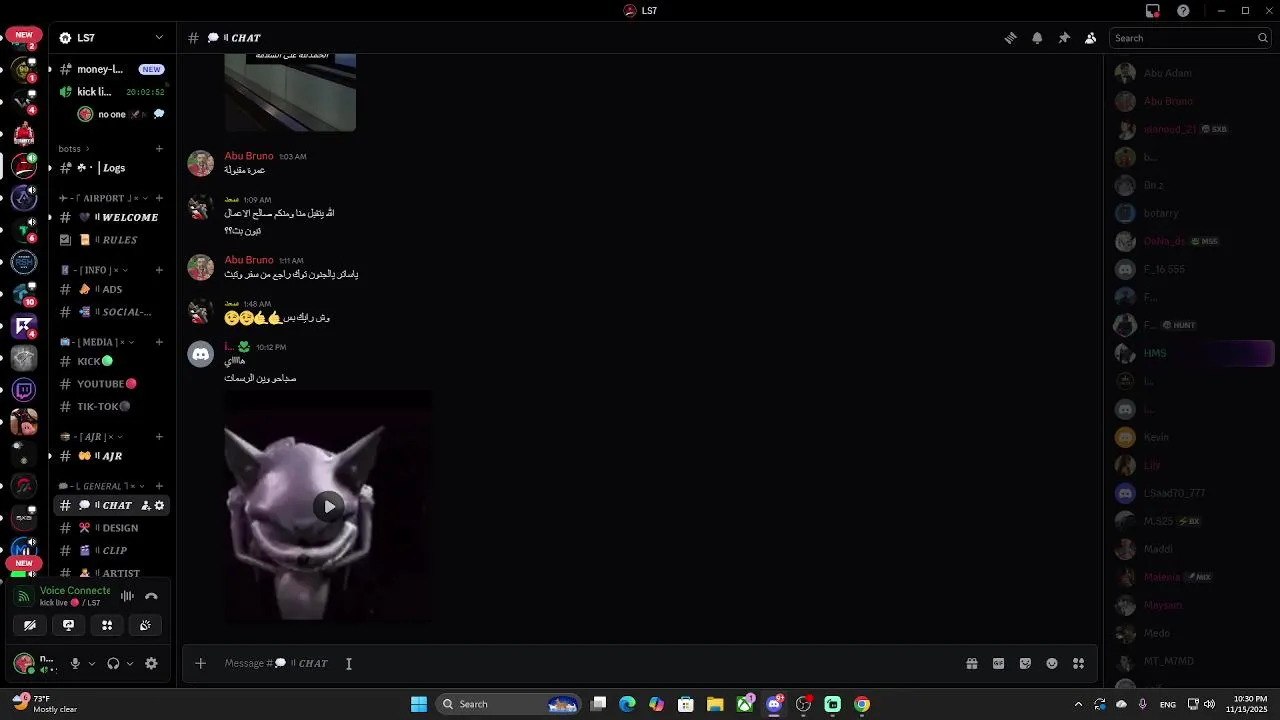Viewport: 1280px width, 720px height.
Task: Open the YOUTUBE channel
Action: pos(110,384)
